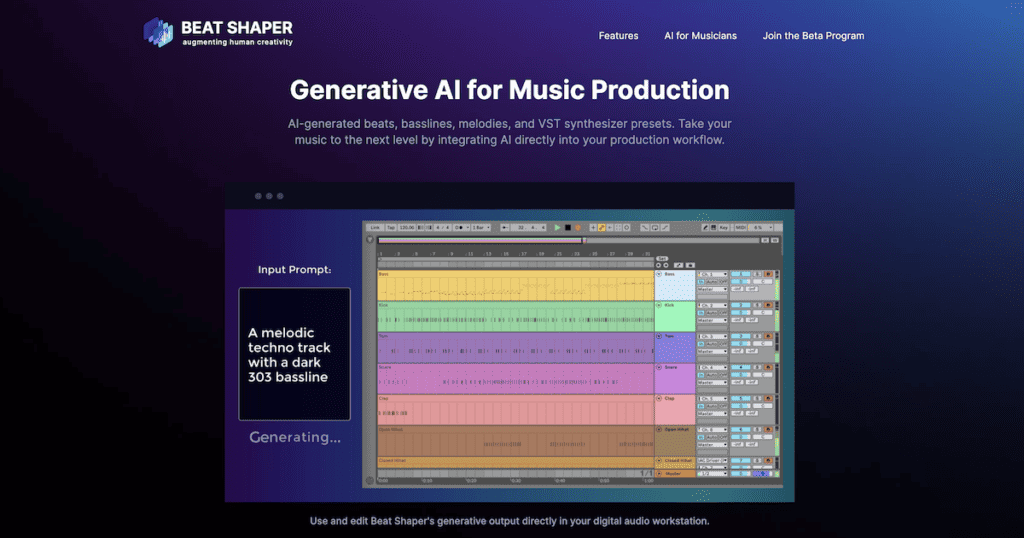
Task: Click bar 17 on the timeline ruler
Action: 524,254
